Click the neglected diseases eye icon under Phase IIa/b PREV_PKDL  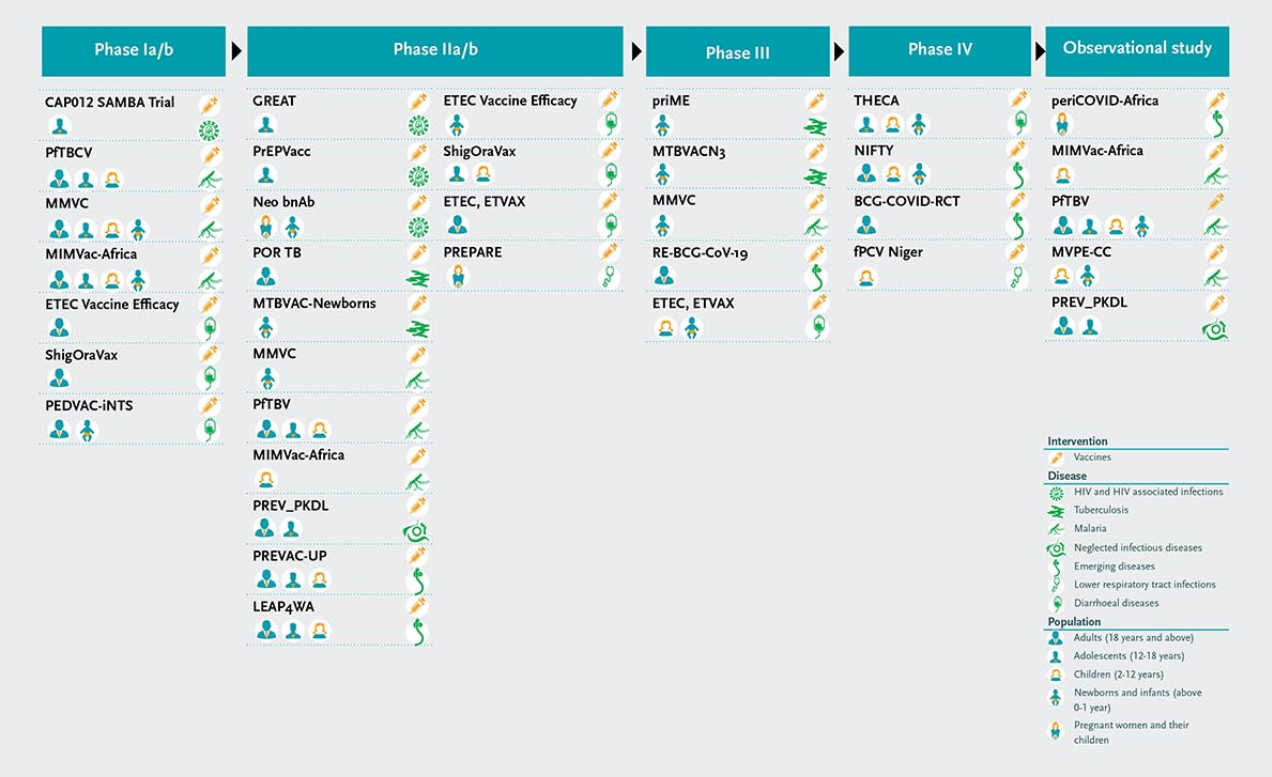[416, 531]
